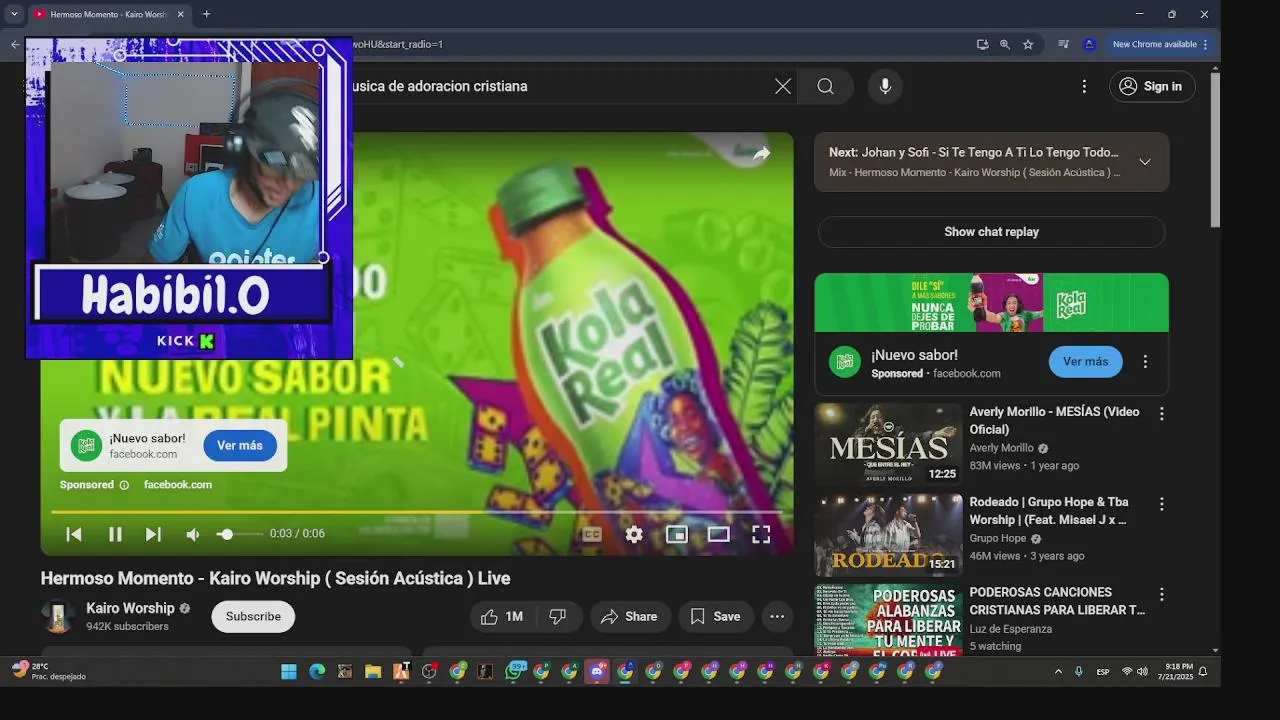The image size is (1280, 720).
Task: Open the Rodeado Grupo Hope thumbnail
Action: pos(888,535)
